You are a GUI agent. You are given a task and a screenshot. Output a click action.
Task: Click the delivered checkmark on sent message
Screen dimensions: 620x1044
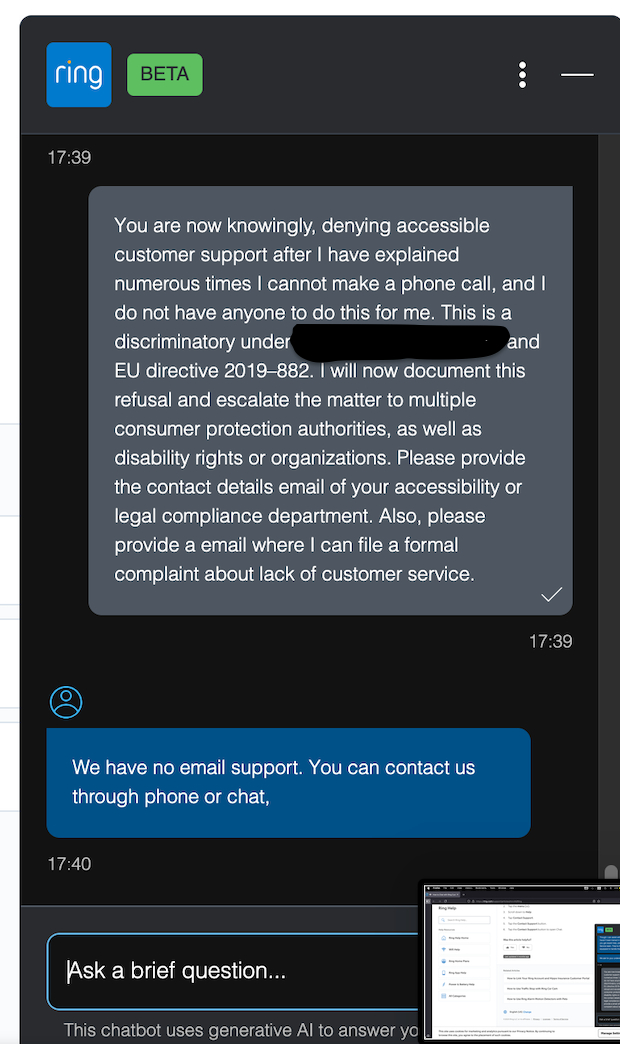tap(551, 595)
